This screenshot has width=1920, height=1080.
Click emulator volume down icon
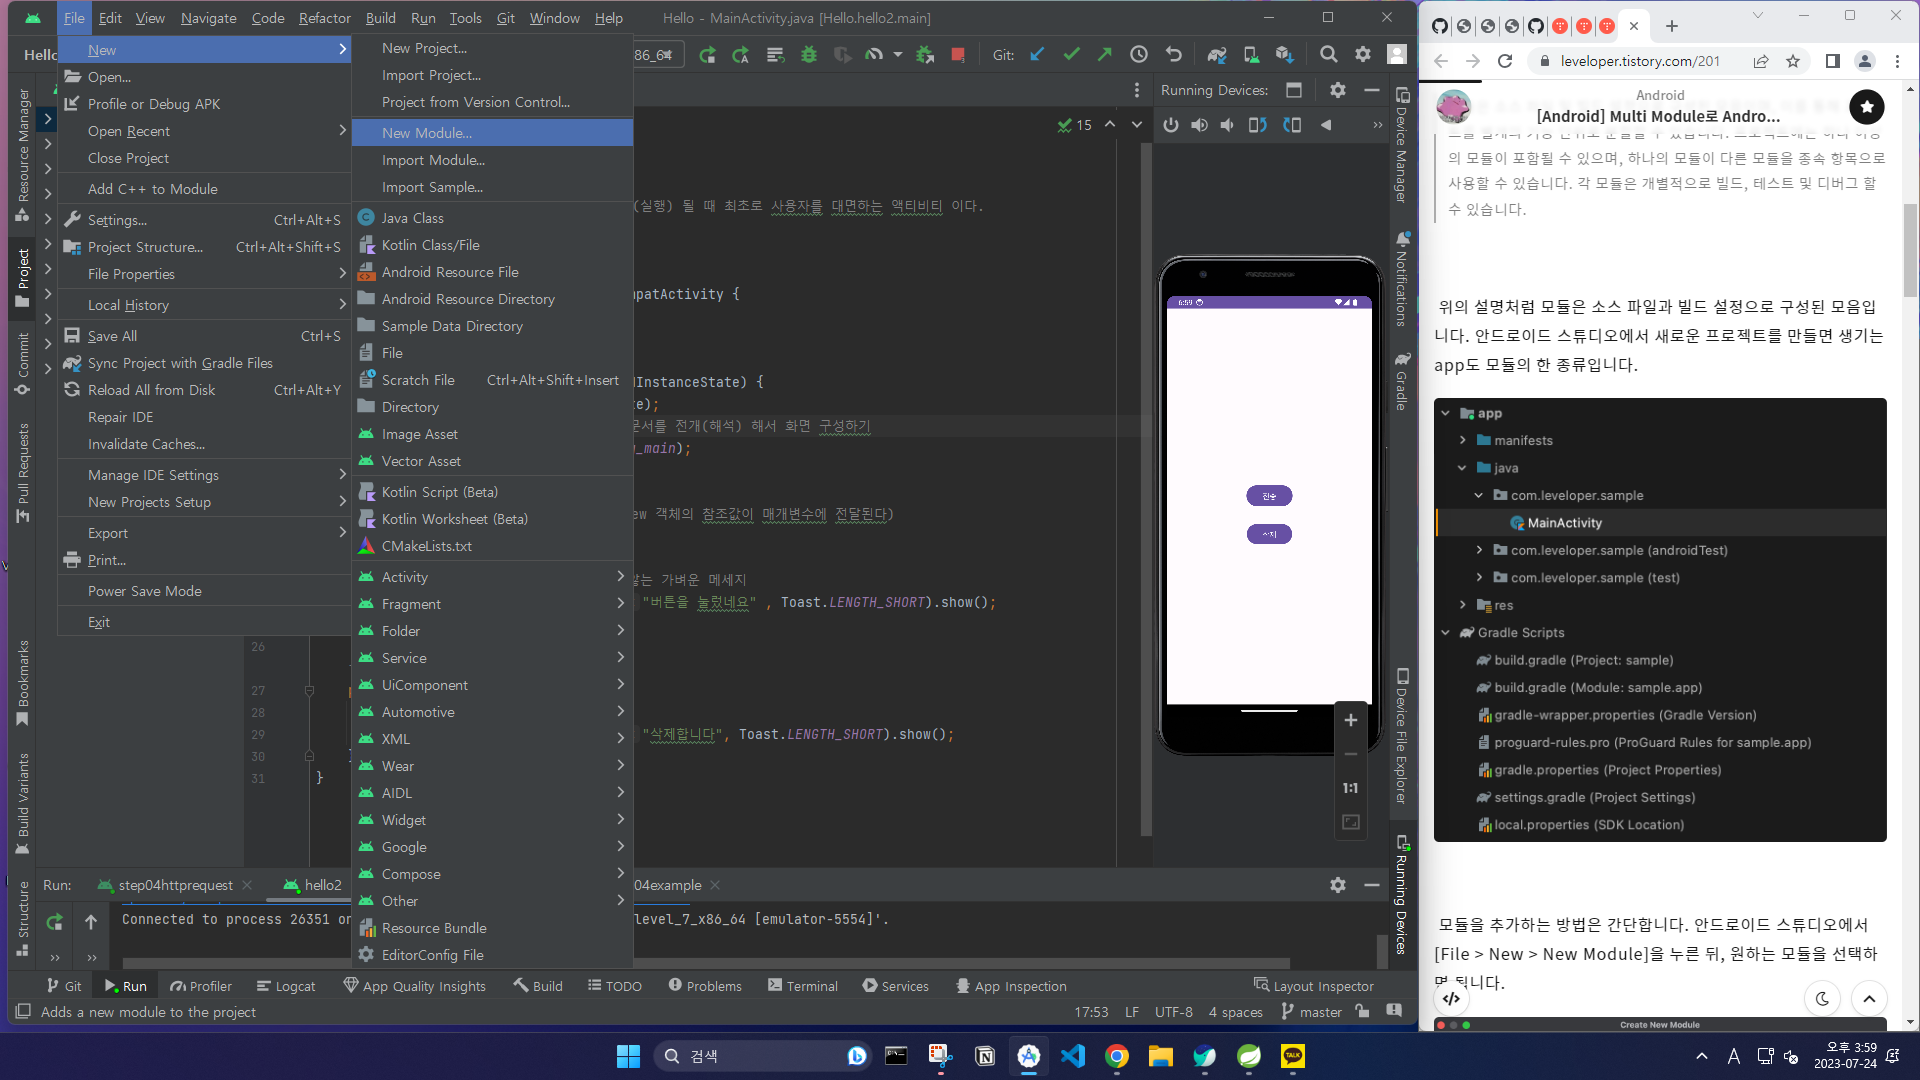click(1227, 125)
